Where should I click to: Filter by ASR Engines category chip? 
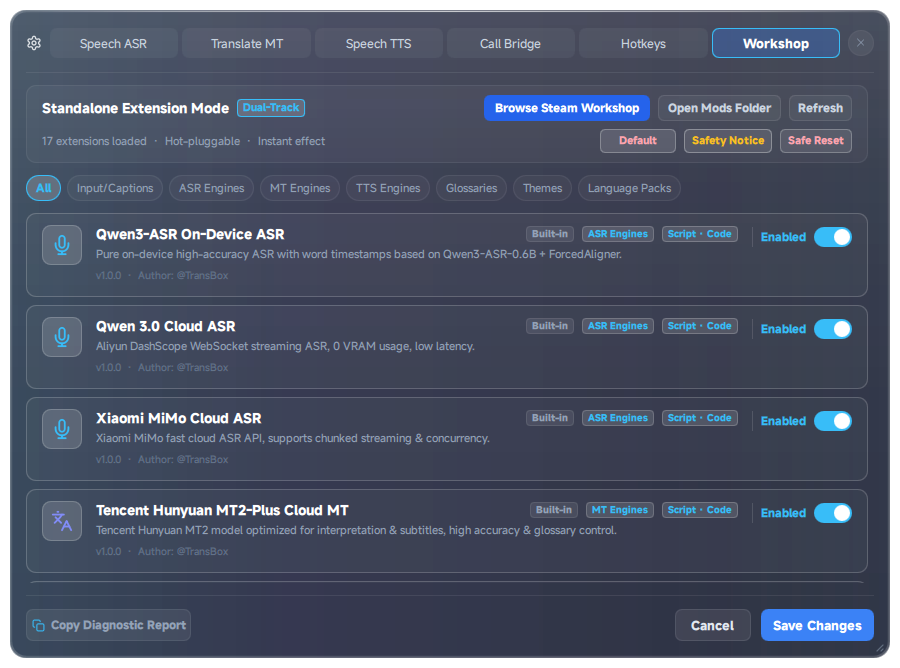click(x=212, y=188)
